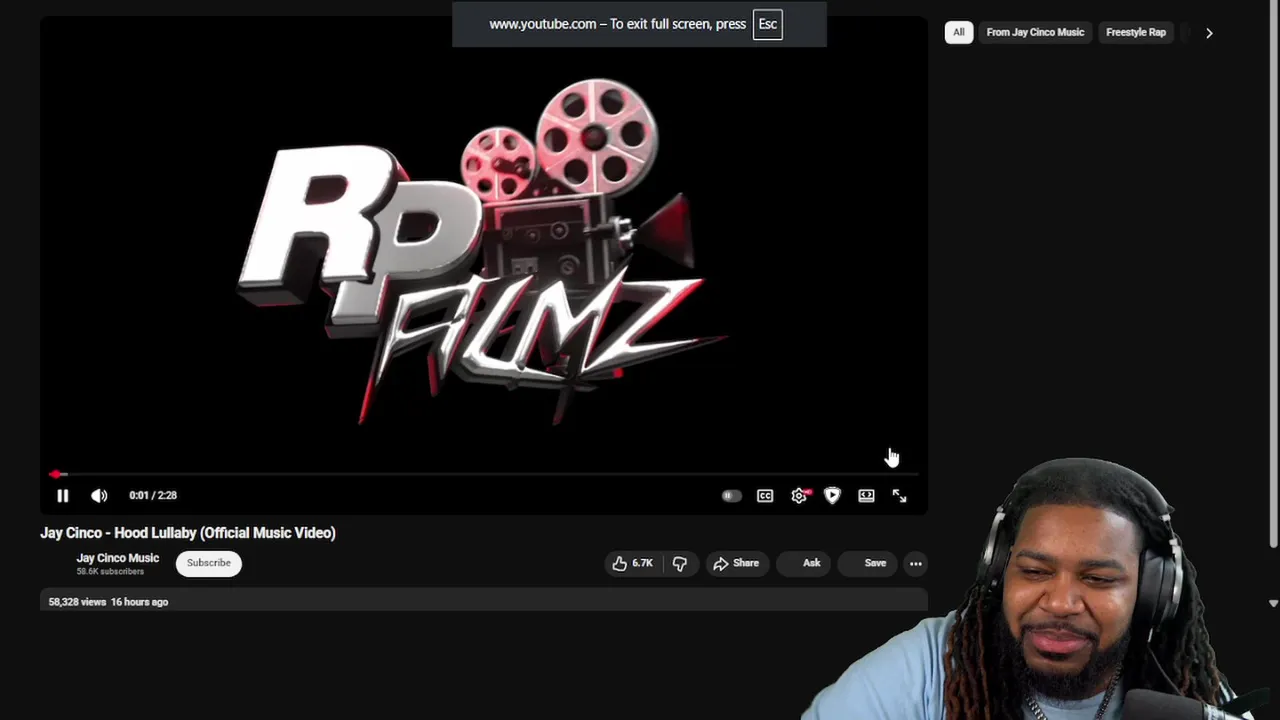Image resolution: width=1280 pixels, height=720 pixels.
Task: Click the 0:01 / 2:28 time display
Action: (153, 495)
